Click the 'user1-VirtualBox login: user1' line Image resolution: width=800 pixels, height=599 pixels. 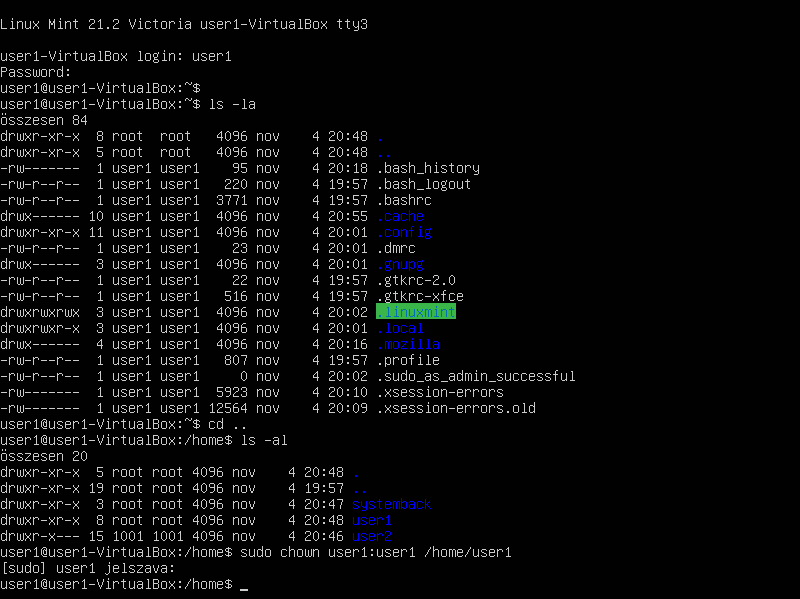(x=116, y=56)
